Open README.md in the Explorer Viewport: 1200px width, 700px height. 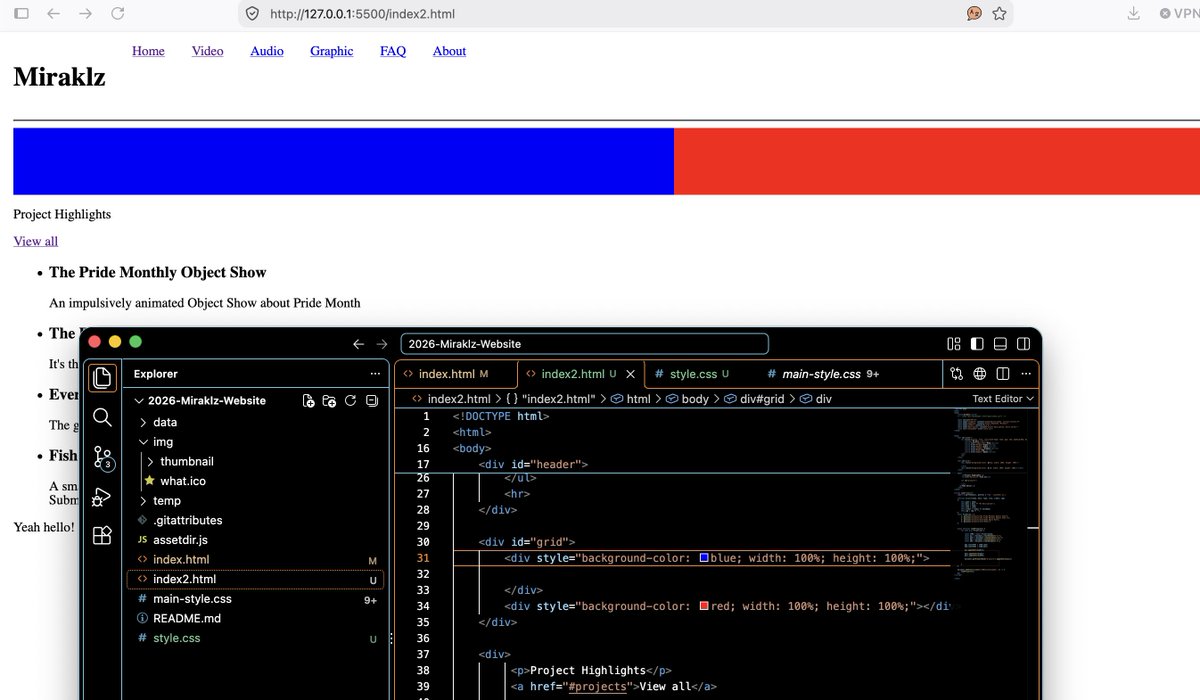coord(187,618)
